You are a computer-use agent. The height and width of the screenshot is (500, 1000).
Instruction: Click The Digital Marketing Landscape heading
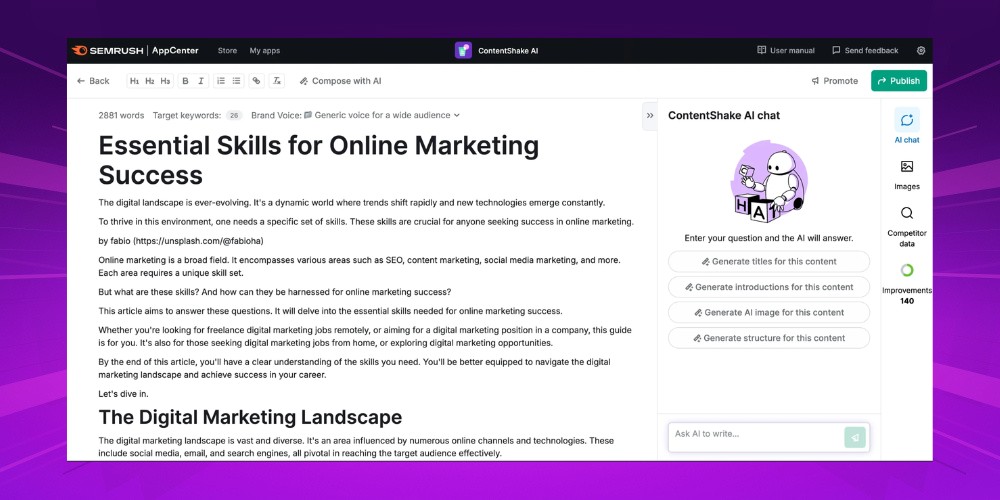(250, 417)
